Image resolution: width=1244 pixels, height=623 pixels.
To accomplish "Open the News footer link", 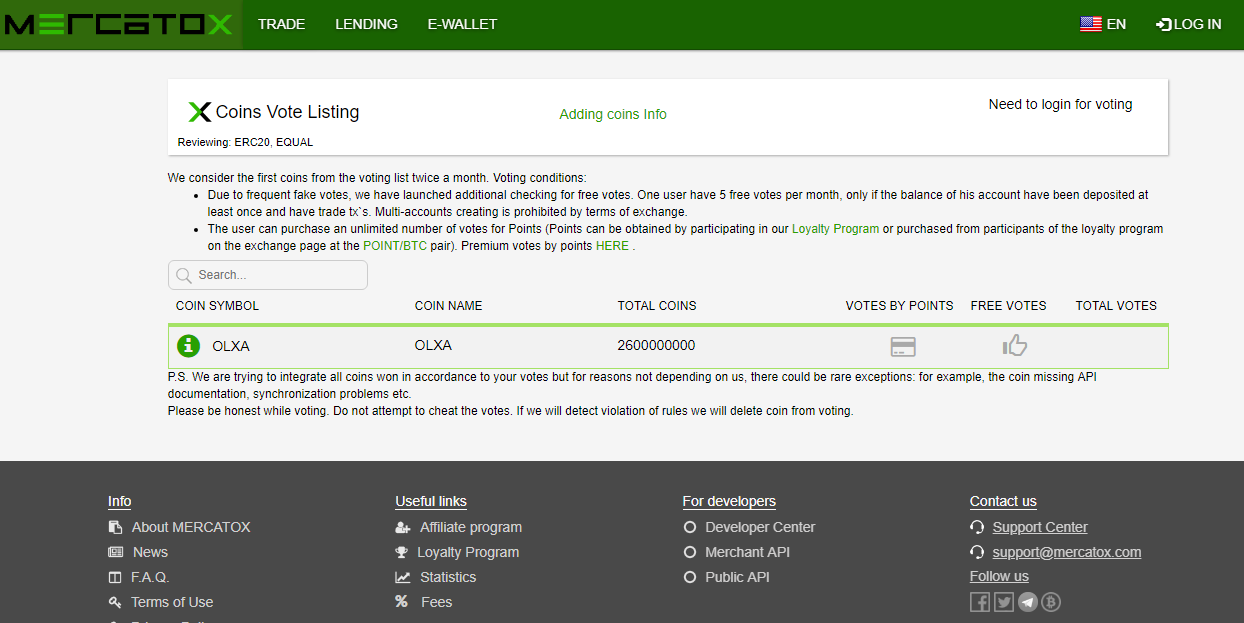I will [150, 552].
